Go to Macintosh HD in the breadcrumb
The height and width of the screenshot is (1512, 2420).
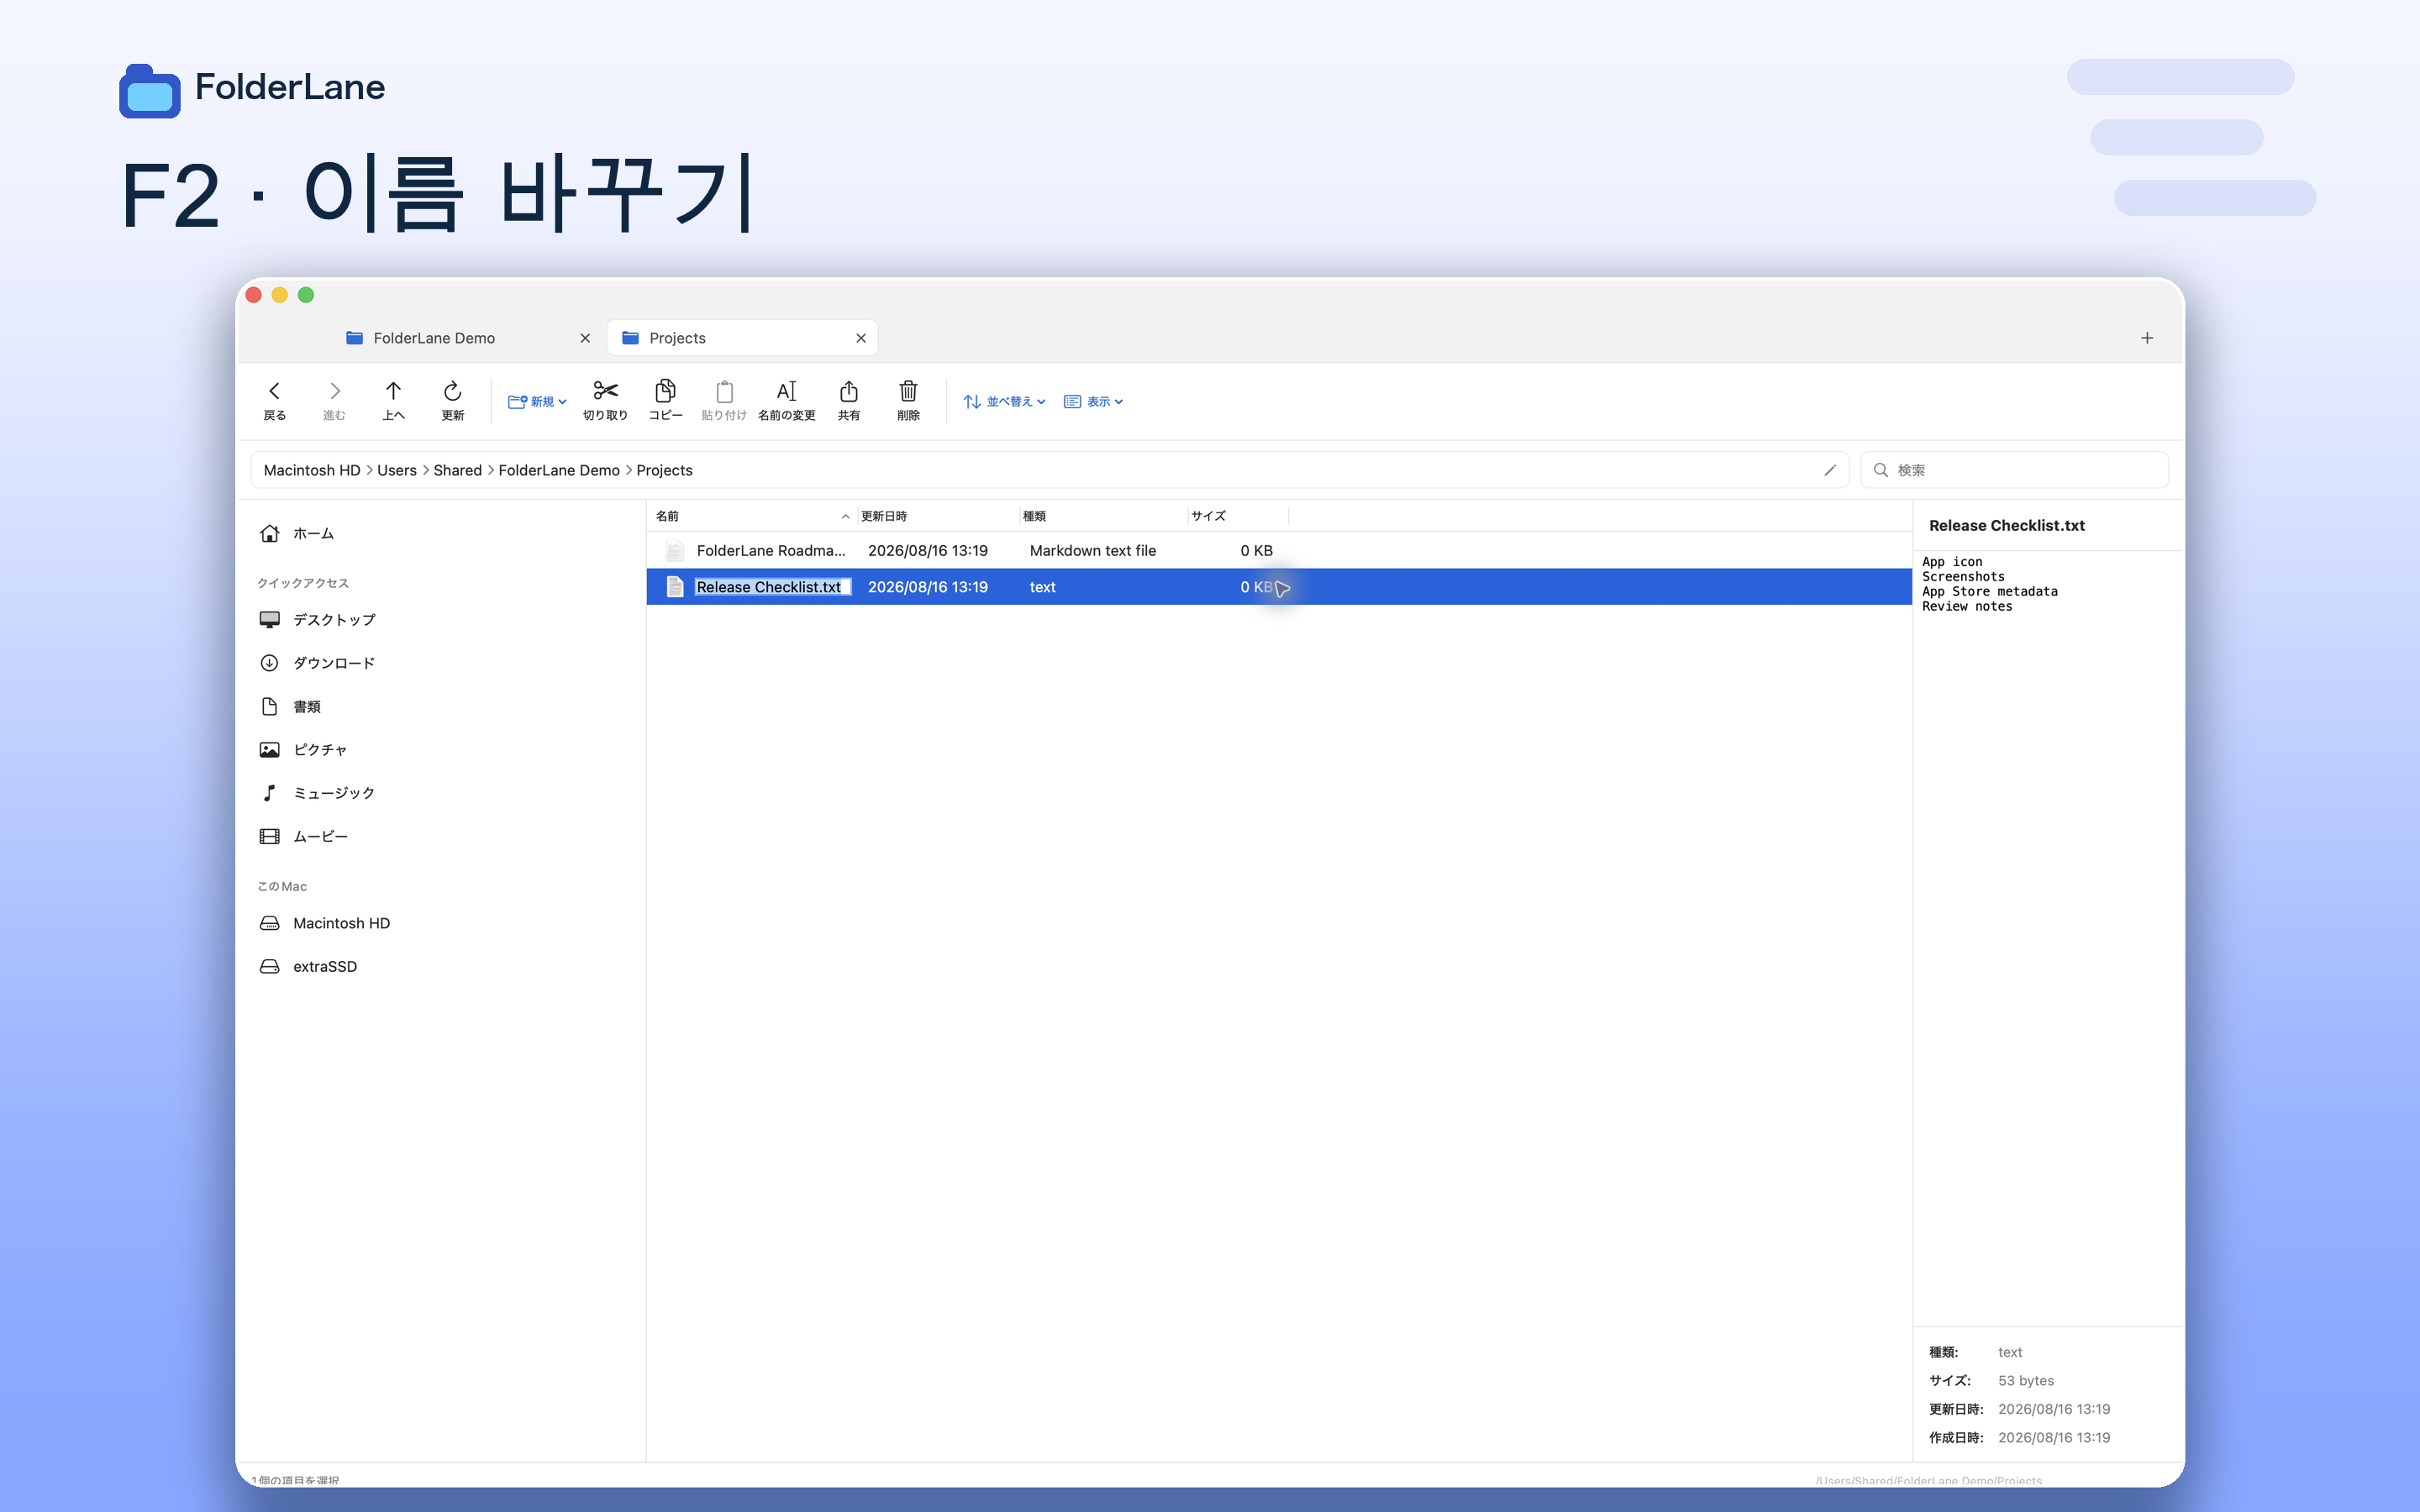(312, 470)
